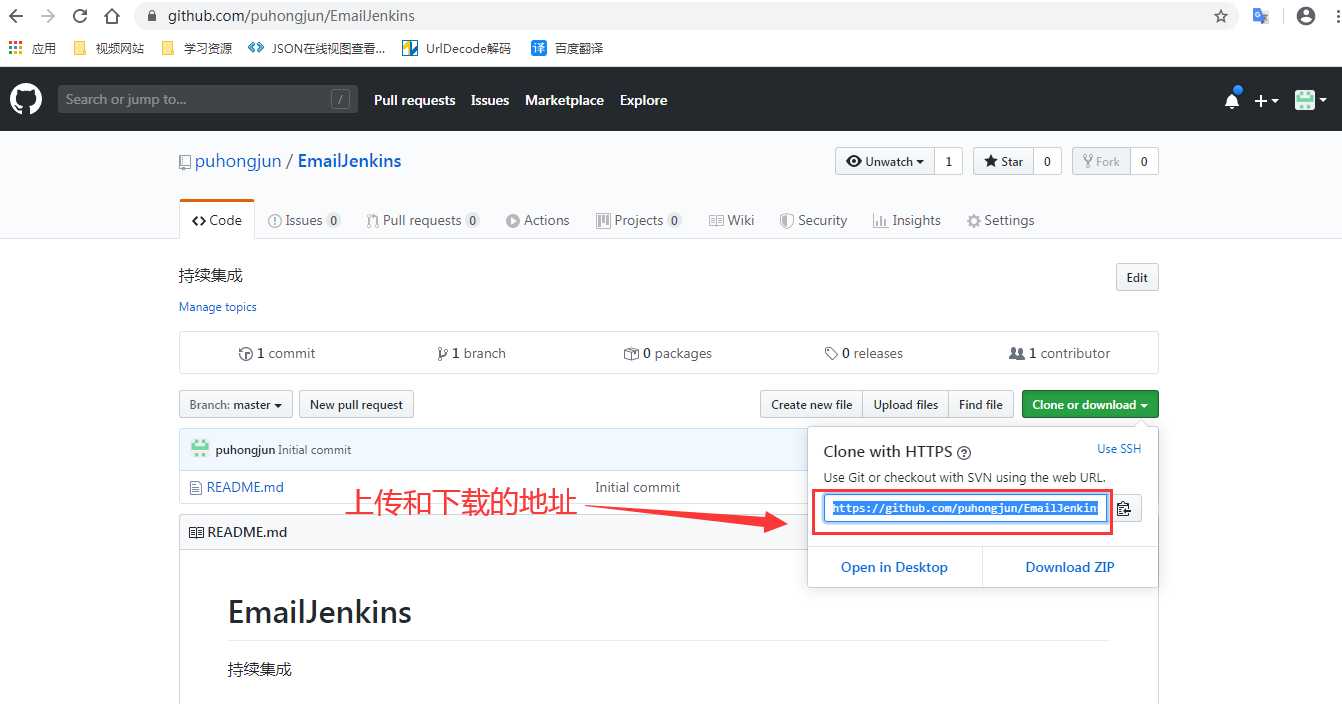
Task: Click Manage topics link
Action: tap(218, 307)
